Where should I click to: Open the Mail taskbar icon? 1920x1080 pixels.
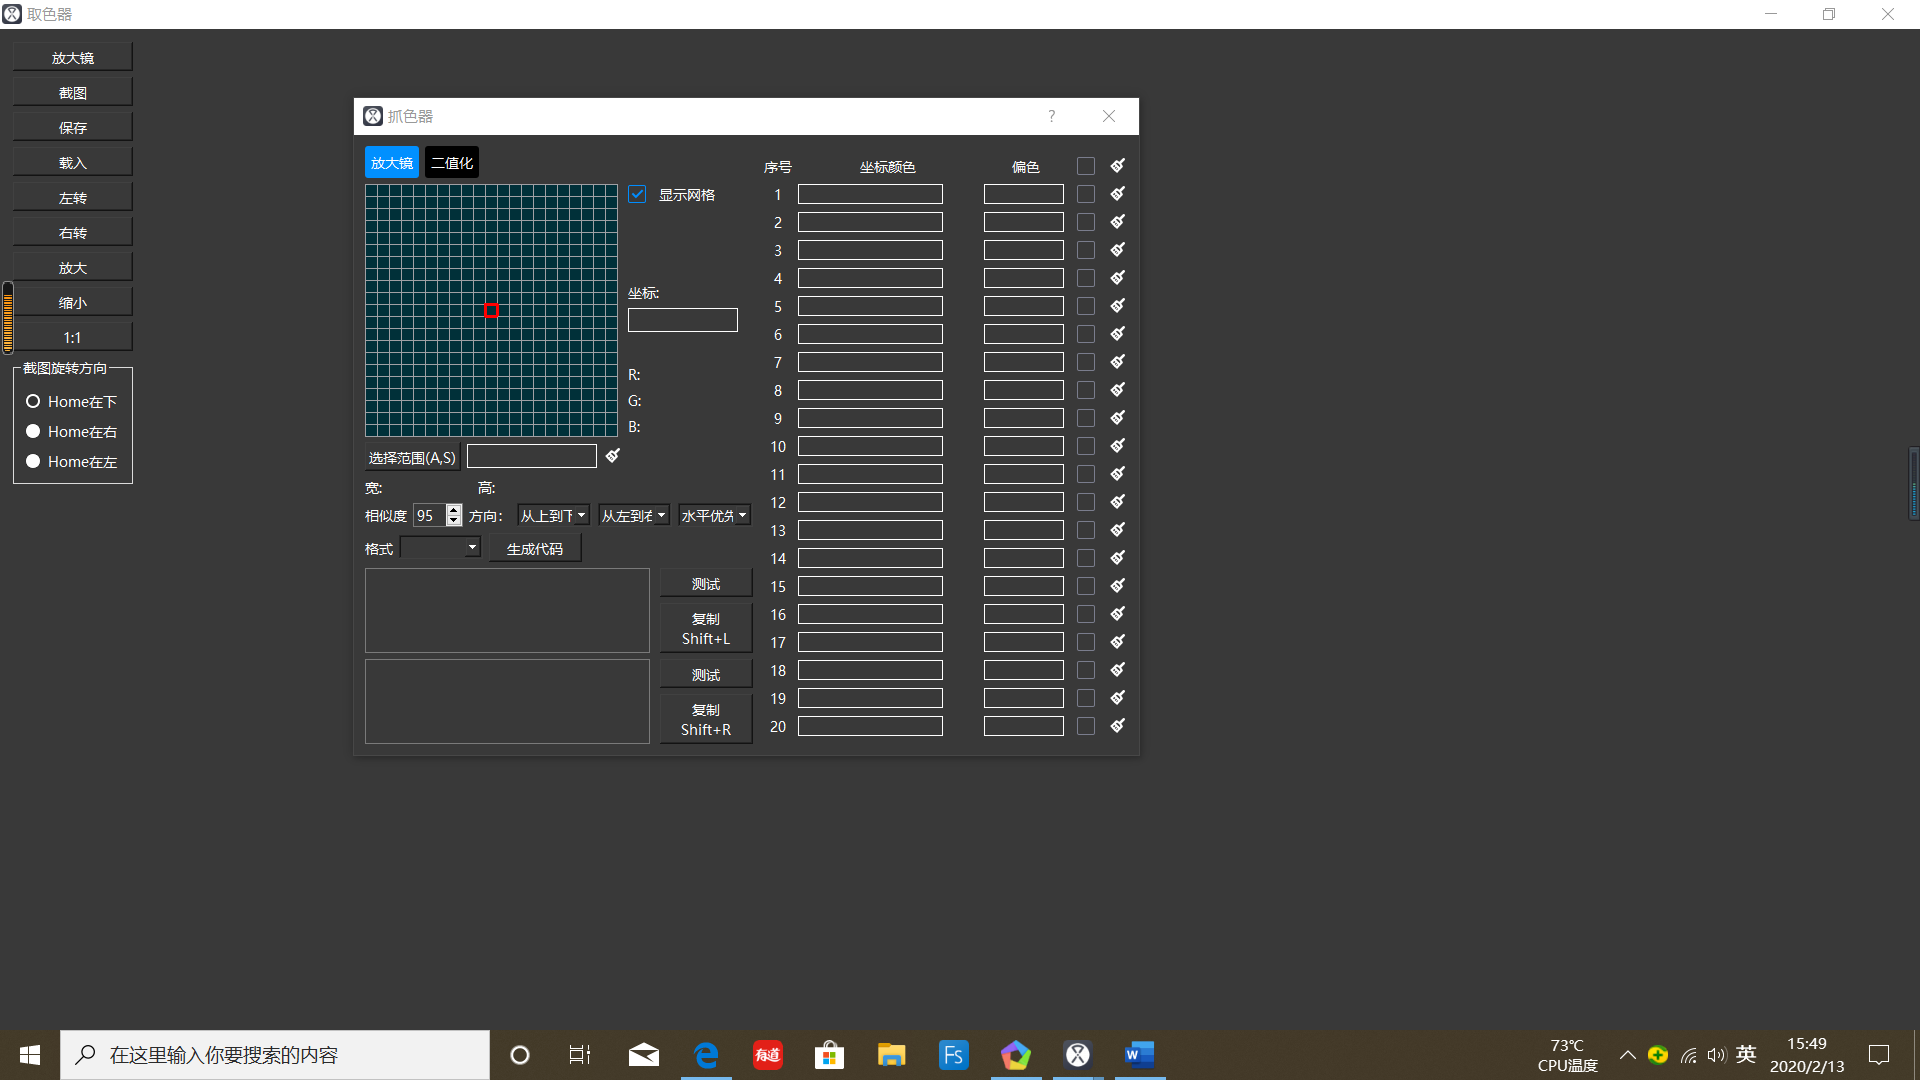(x=644, y=1055)
